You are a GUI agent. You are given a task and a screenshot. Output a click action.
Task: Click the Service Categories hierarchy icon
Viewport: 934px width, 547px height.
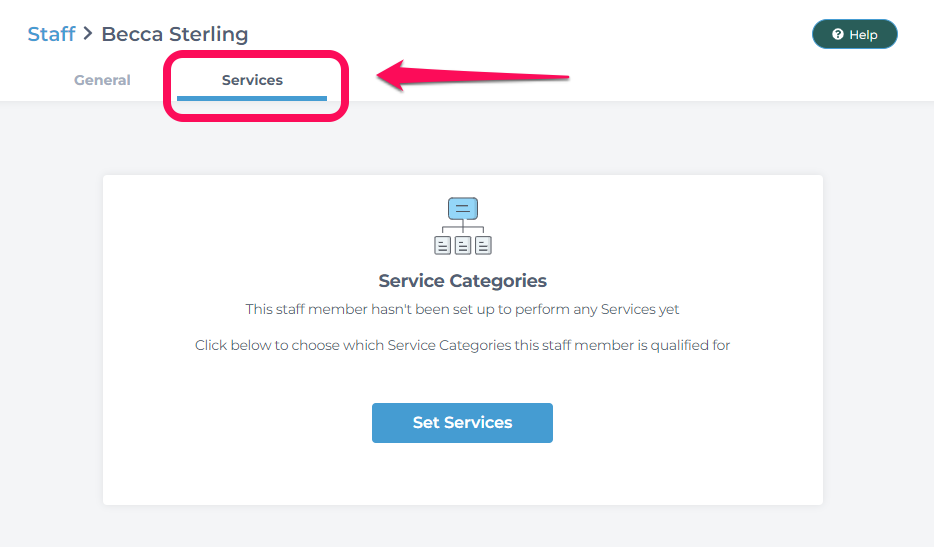pyautogui.click(x=463, y=226)
